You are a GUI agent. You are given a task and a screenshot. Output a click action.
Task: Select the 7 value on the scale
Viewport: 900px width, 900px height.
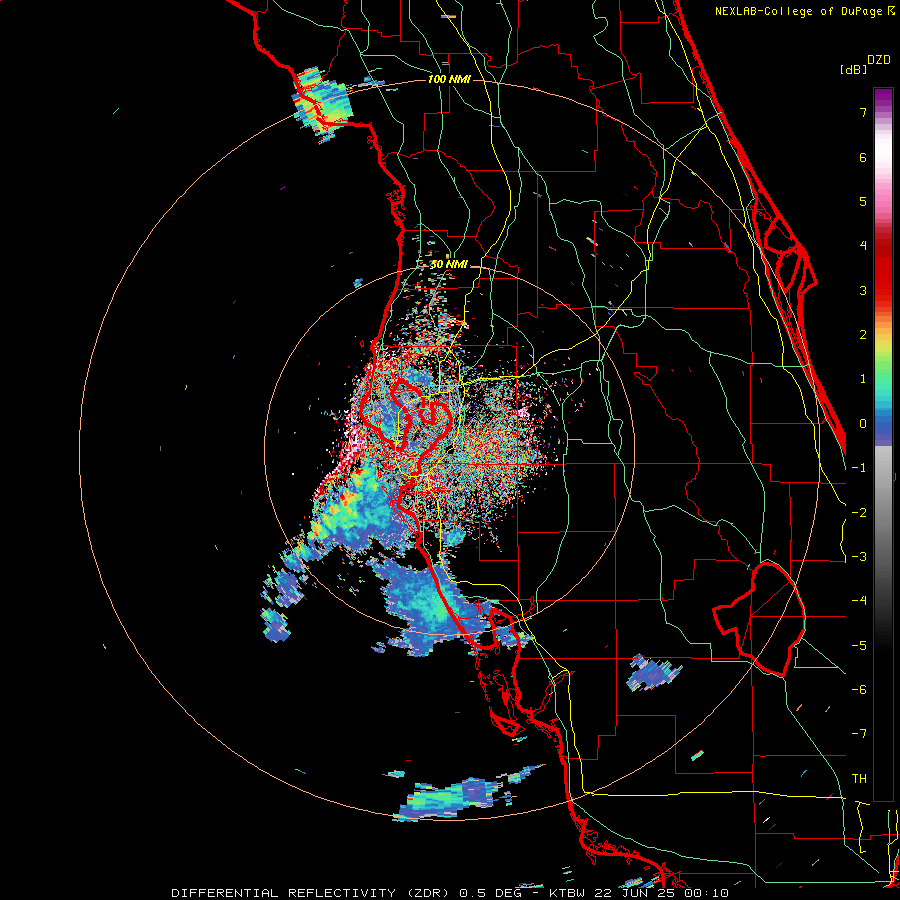point(863,112)
